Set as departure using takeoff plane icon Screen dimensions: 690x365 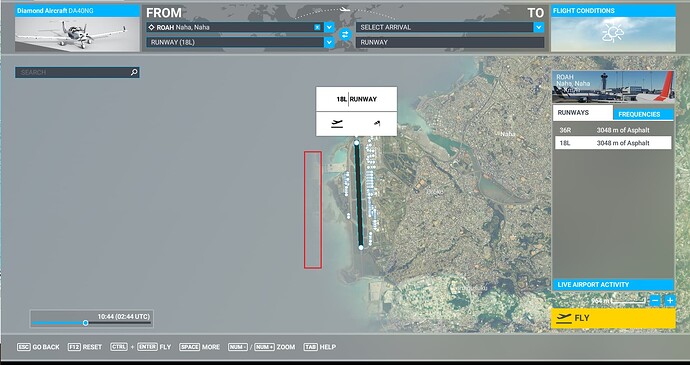[337, 124]
